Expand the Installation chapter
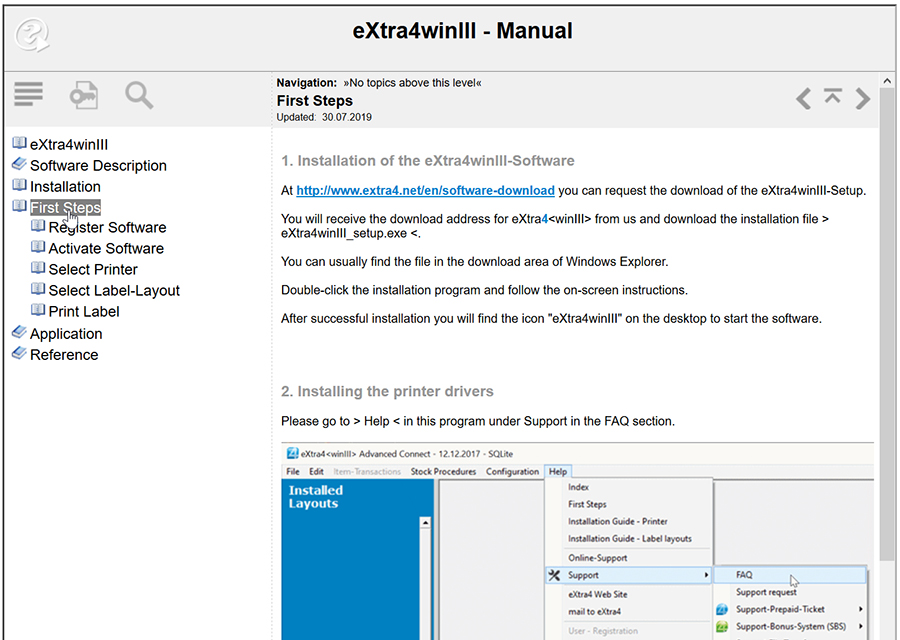900x640 pixels. pos(20,185)
